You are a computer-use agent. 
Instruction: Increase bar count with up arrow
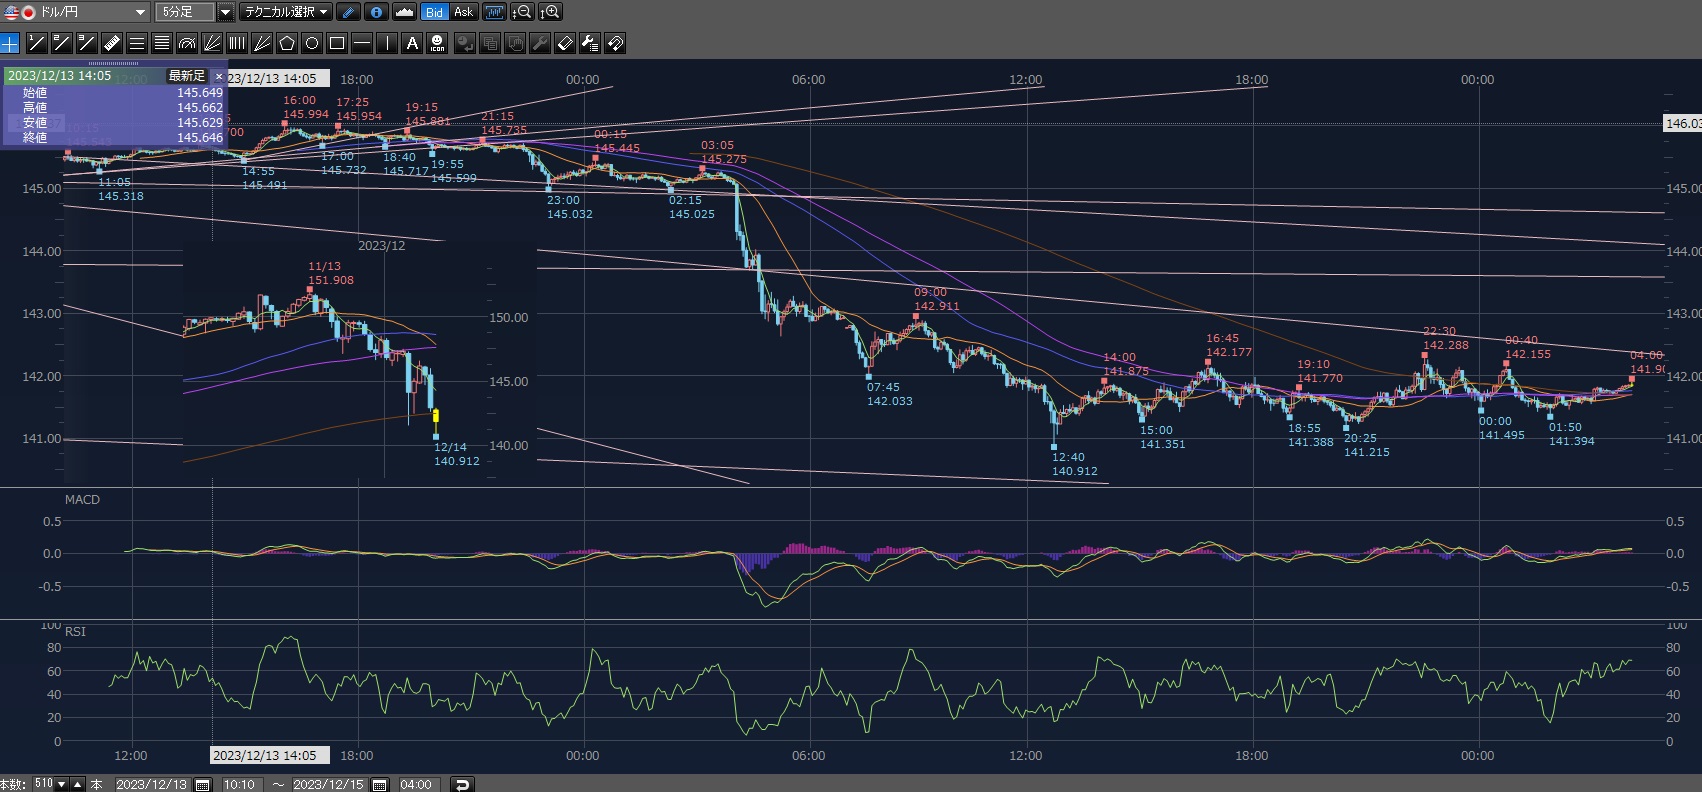(x=78, y=785)
